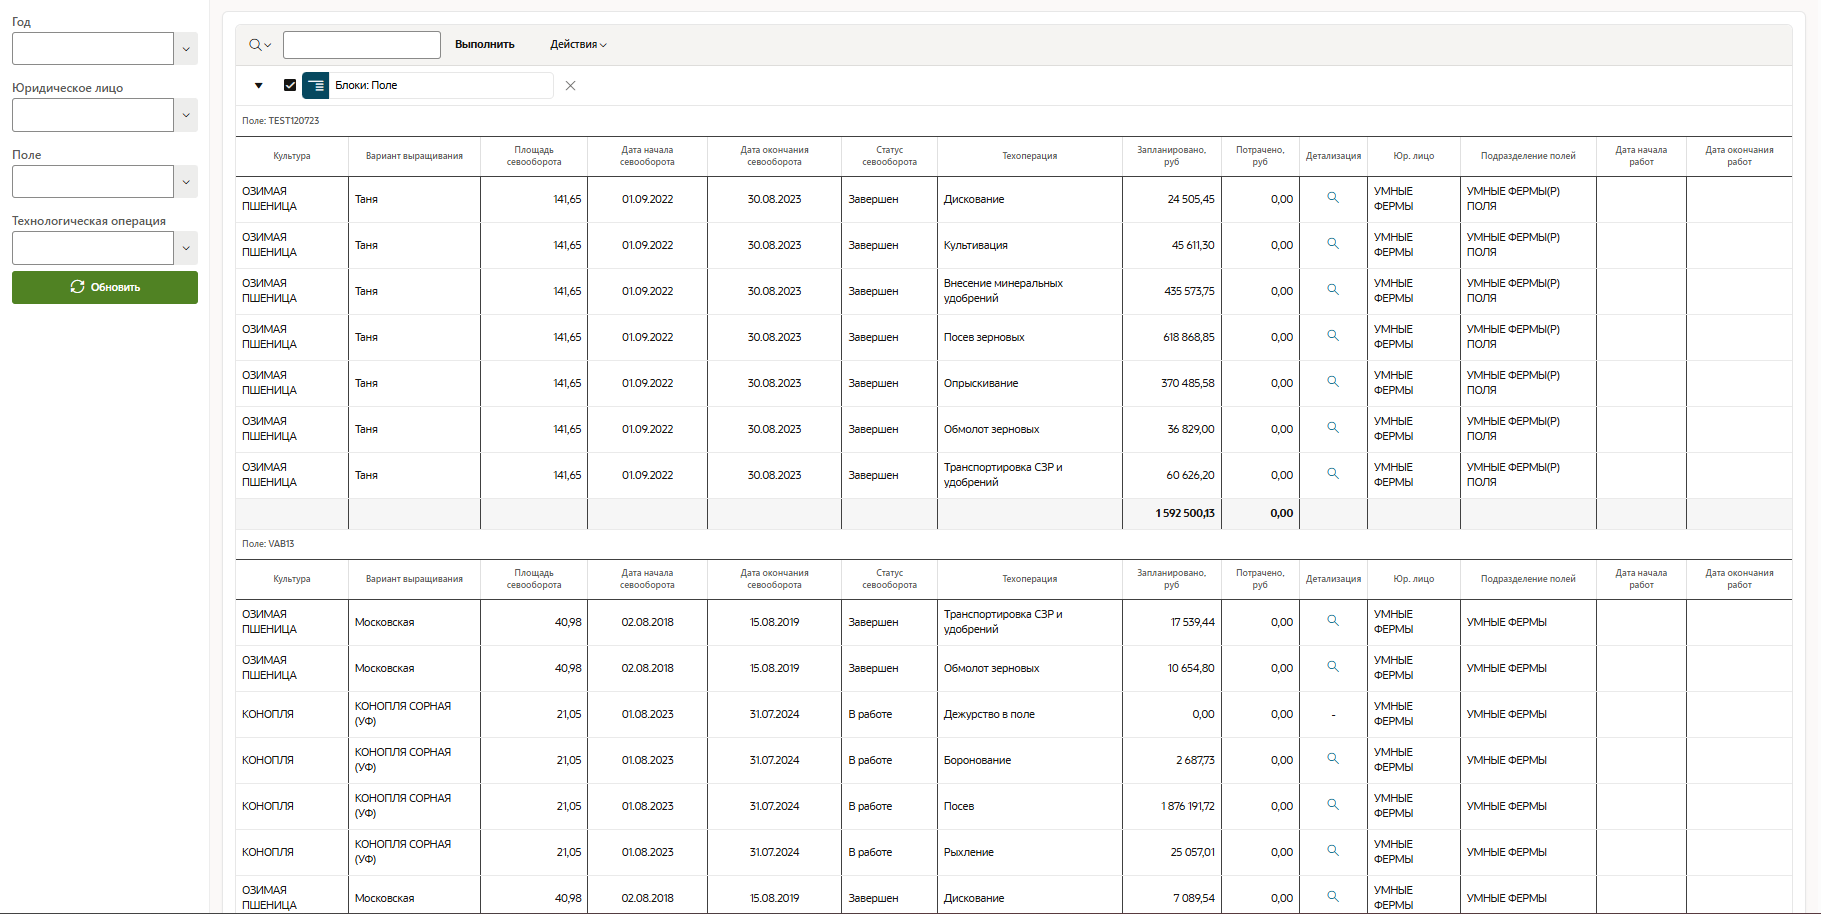Open detail magnifier for Боронование row

pyautogui.click(x=1333, y=759)
